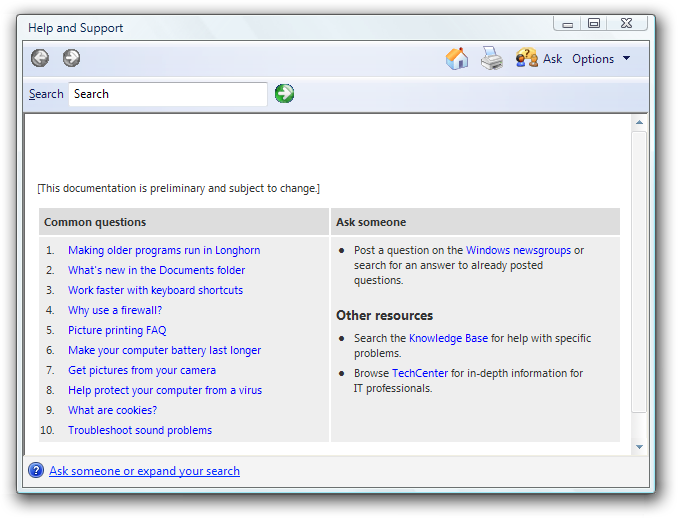Open What's new in the Documents folder
Viewport: 678px width, 518px height.
coord(156,270)
